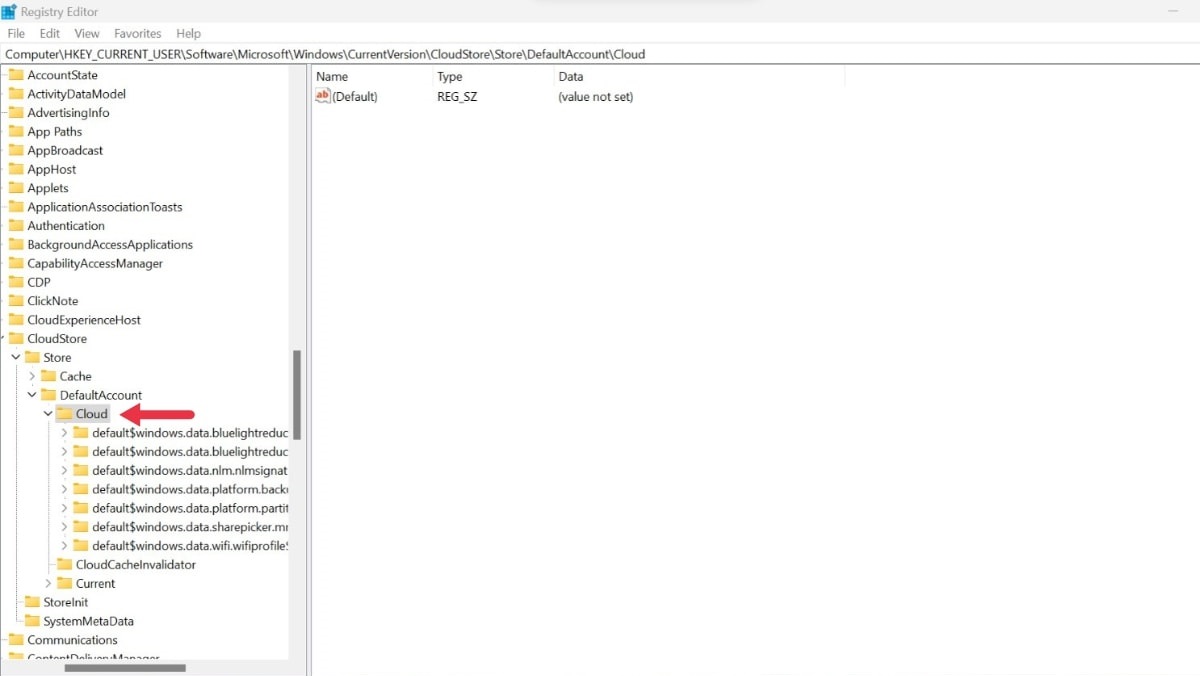Open the Favorites menu

coord(137,32)
